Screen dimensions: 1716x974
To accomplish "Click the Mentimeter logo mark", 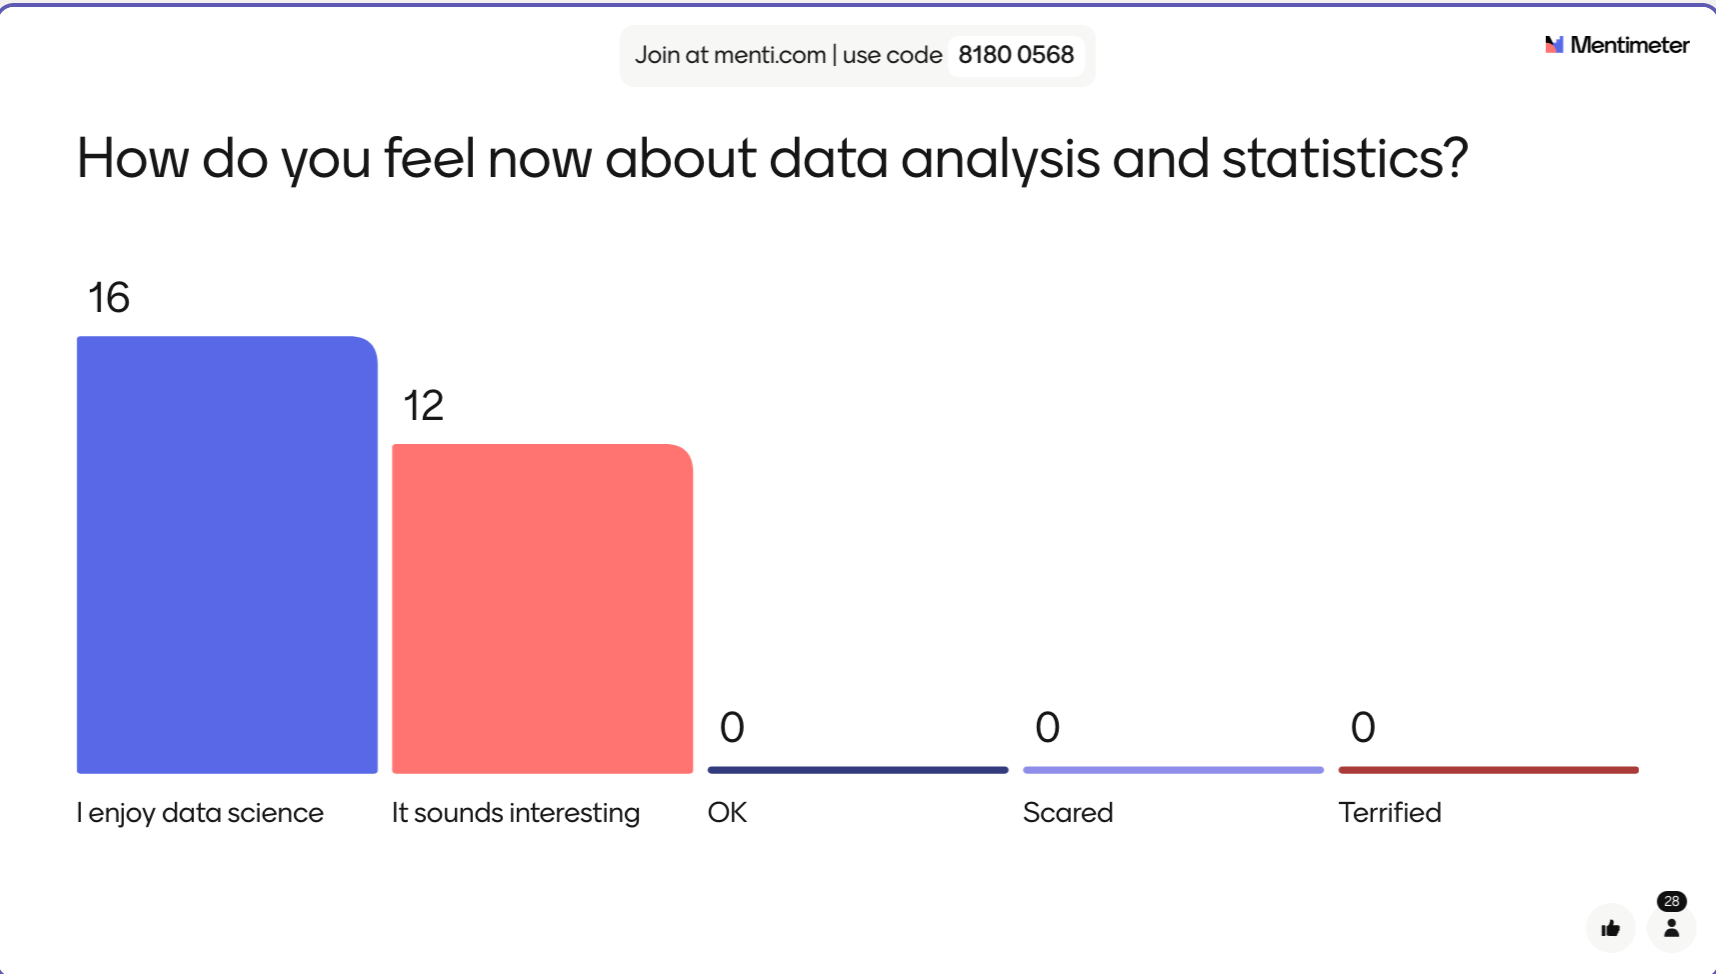I will (1554, 45).
